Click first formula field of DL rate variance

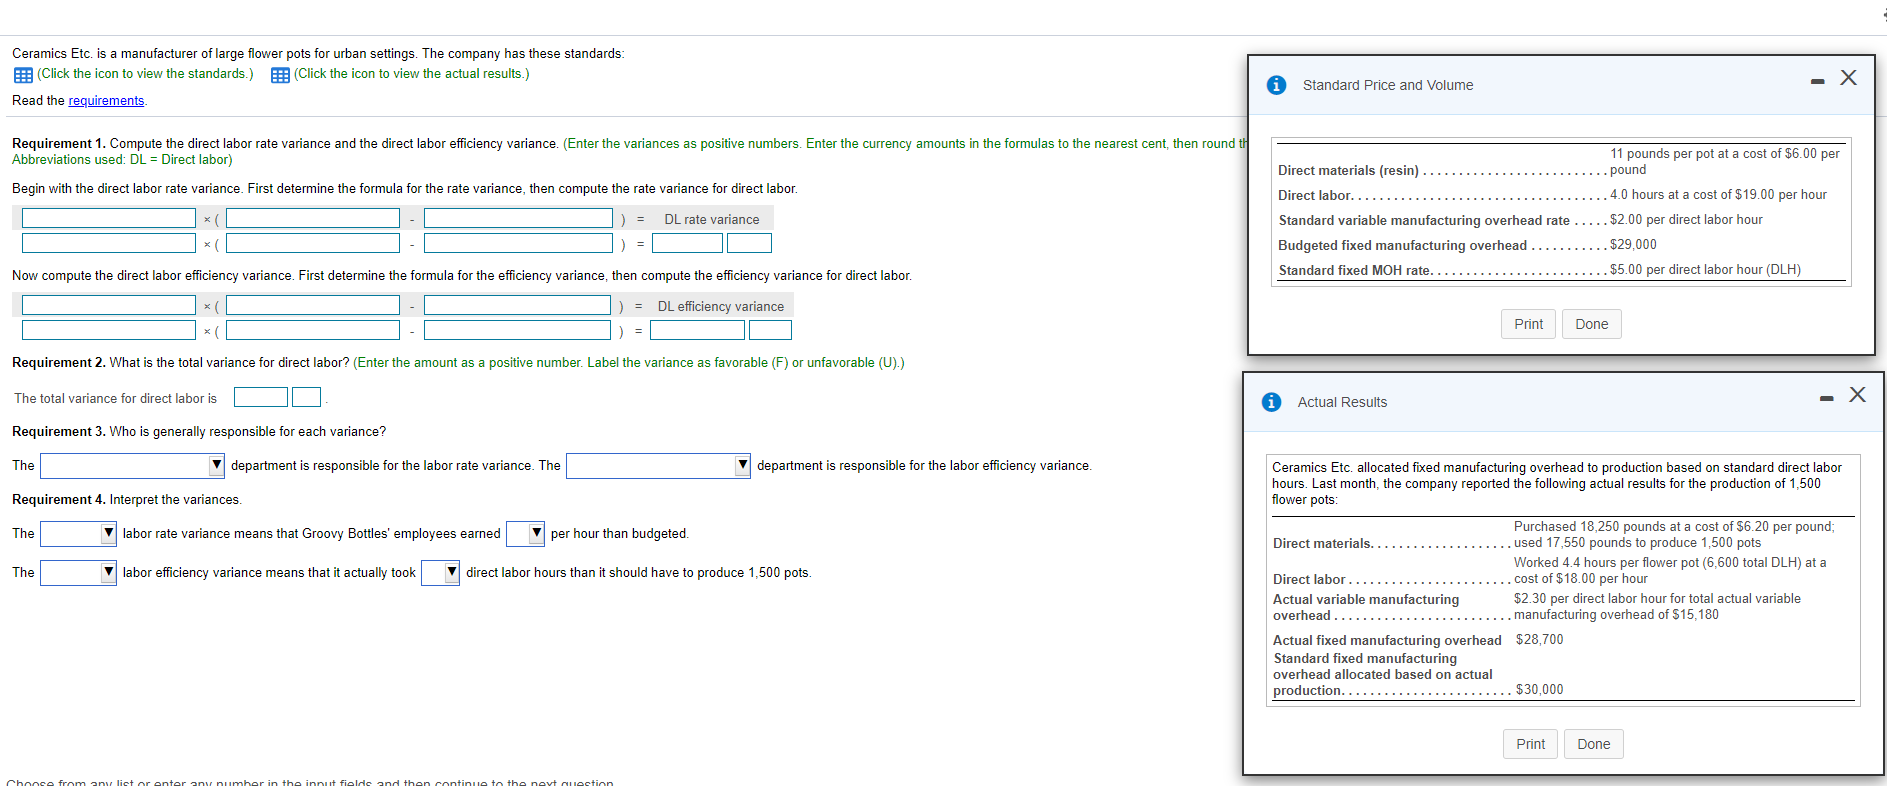point(109,218)
